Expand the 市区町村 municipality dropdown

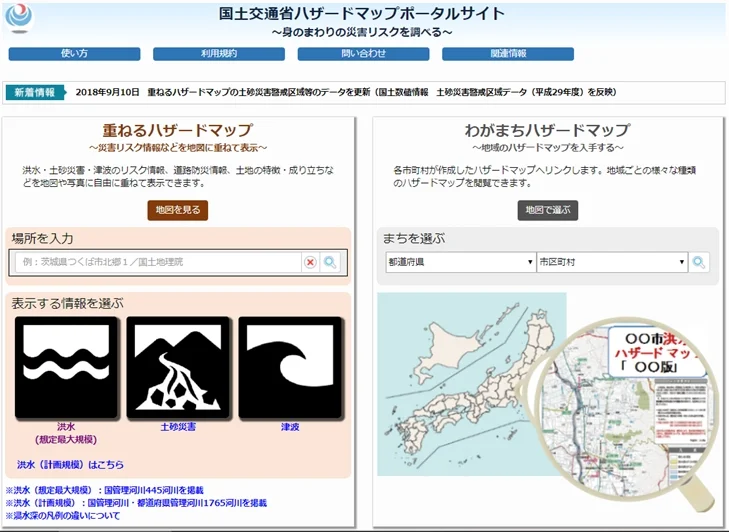(x=611, y=262)
